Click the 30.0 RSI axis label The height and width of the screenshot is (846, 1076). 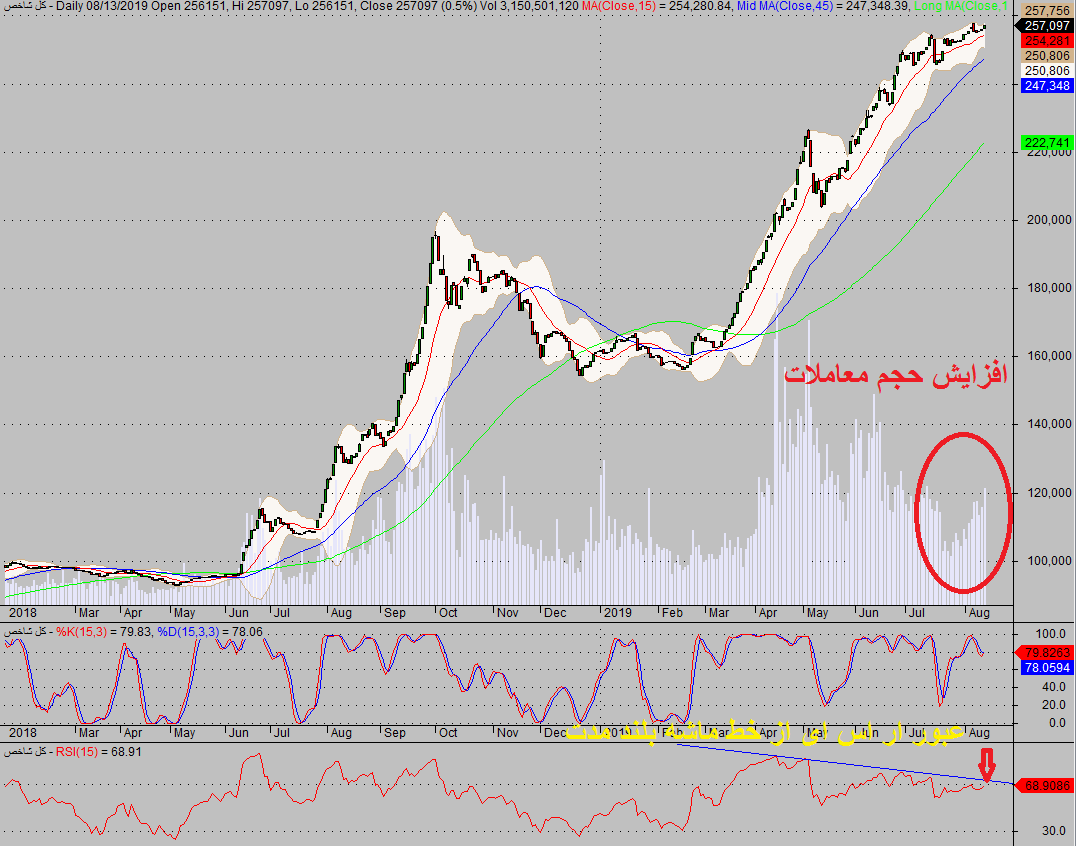(x=1053, y=830)
